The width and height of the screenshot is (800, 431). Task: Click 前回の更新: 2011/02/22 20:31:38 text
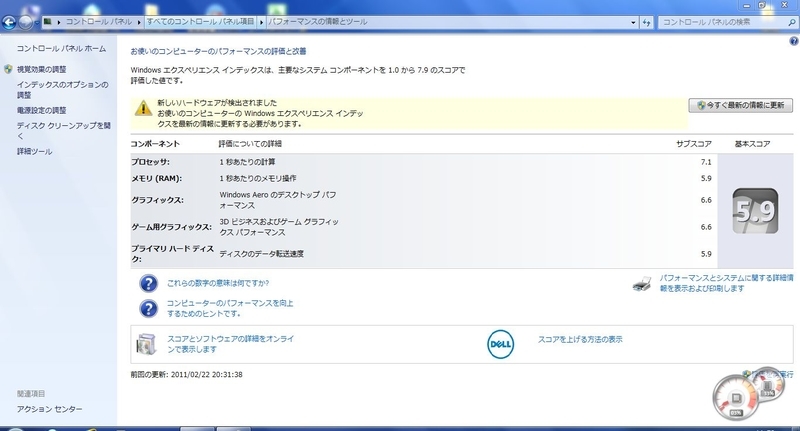click(x=187, y=374)
